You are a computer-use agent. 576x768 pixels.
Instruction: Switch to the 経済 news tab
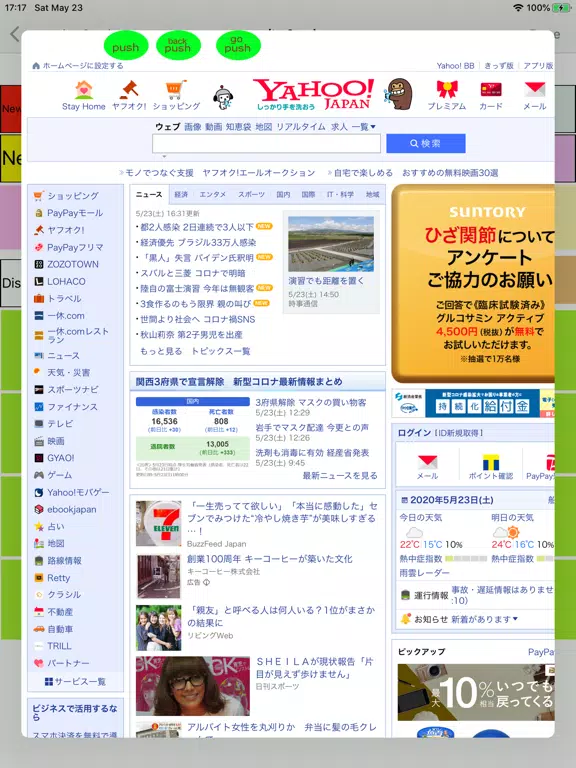pos(181,194)
